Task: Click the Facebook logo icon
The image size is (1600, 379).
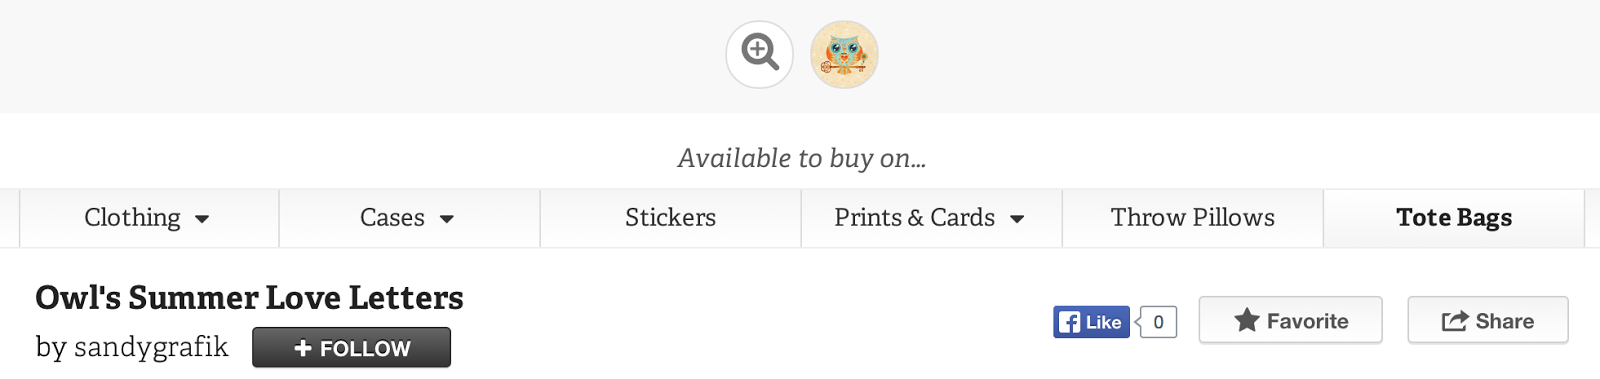Action: 1070,322
